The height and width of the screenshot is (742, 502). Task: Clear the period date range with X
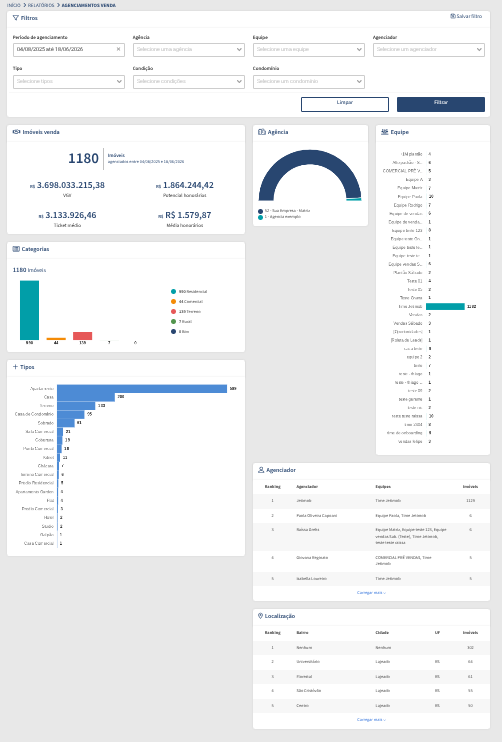pyautogui.click(x=118, y=49)
